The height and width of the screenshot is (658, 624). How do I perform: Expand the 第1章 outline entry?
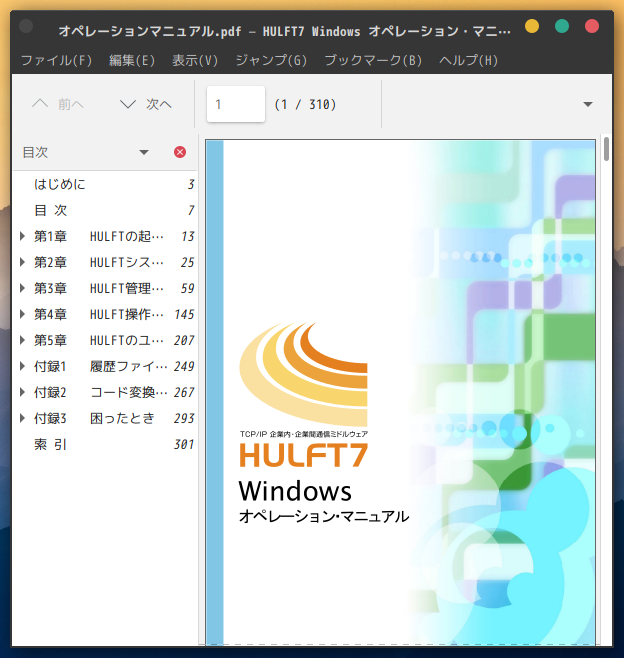pyautogui.click(x=22, y=236)
